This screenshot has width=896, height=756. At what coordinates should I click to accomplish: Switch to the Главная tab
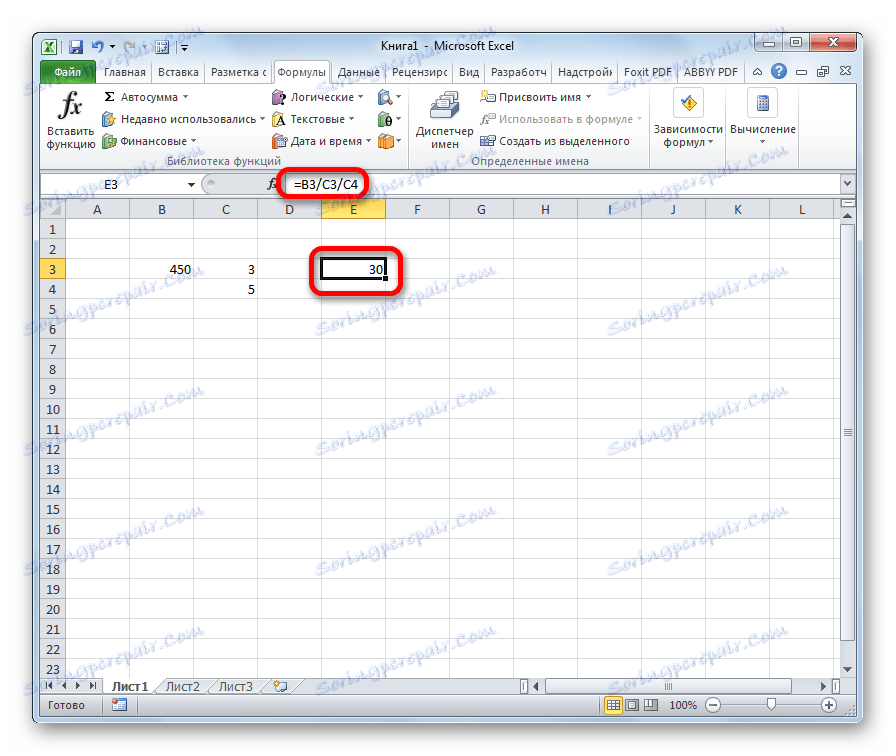coord(125,73)
